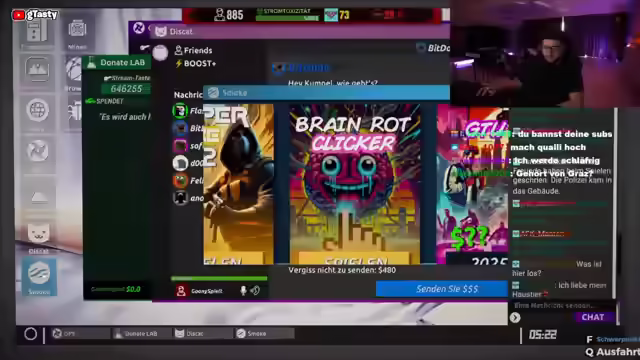Viewport: 640px width, 360px height.
Task: Click the Donate LAB window title bar
Action: (117, 62)
